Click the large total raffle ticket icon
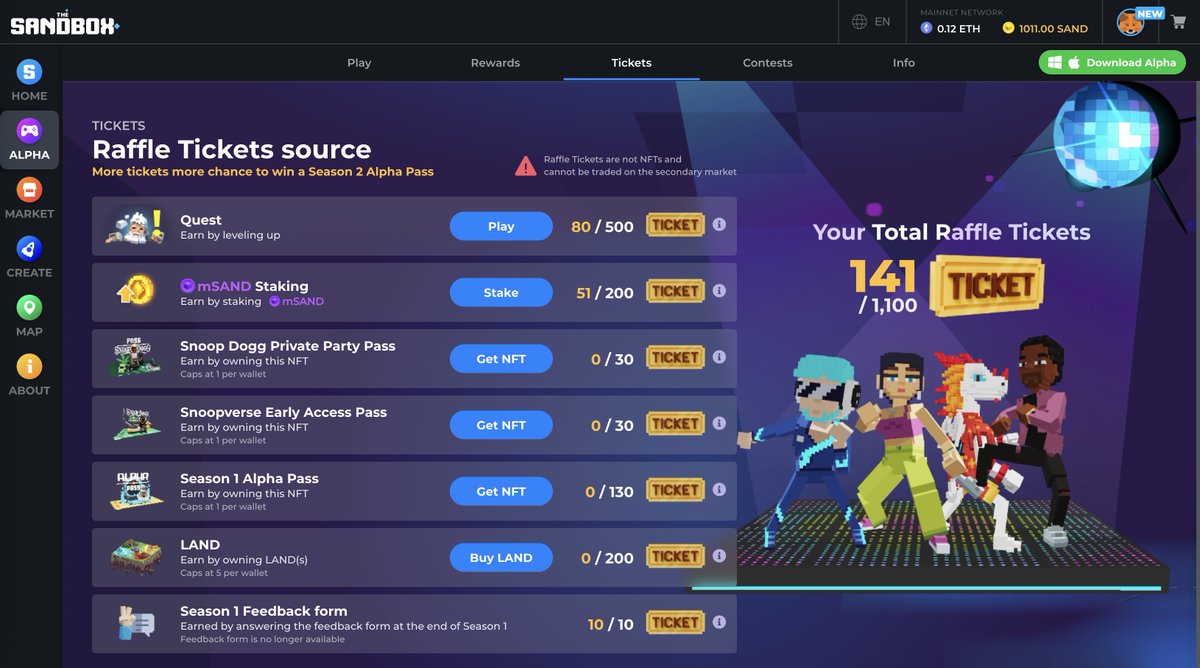This screenshot has width=1200, height=668. [x=986, y=285]
